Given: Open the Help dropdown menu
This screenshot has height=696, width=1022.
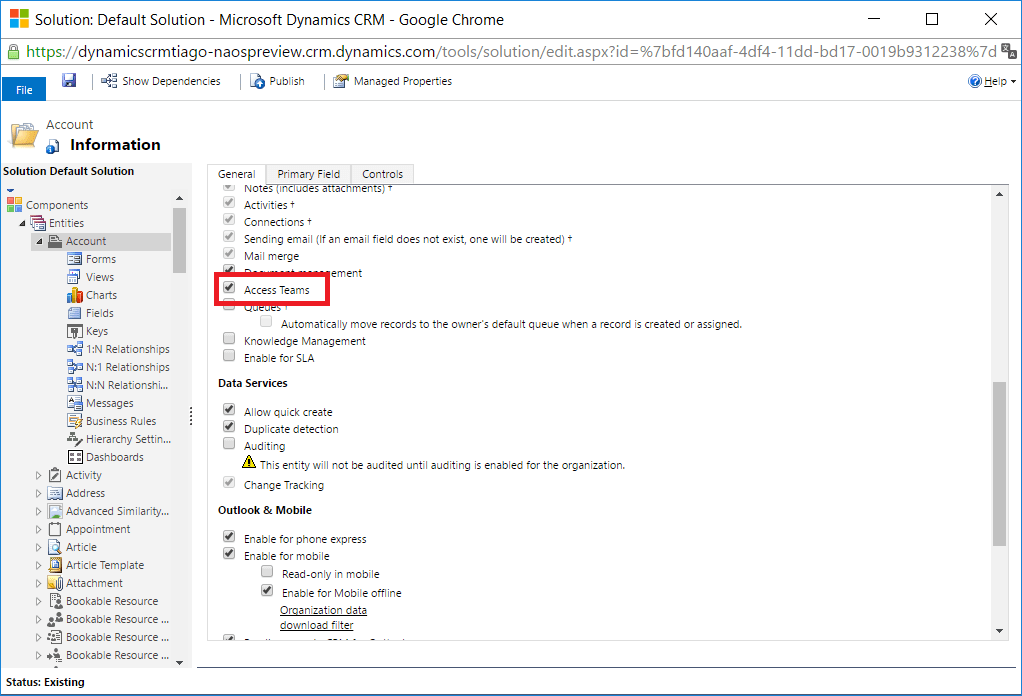Looking at the screenshot, I should coord(992,81).
